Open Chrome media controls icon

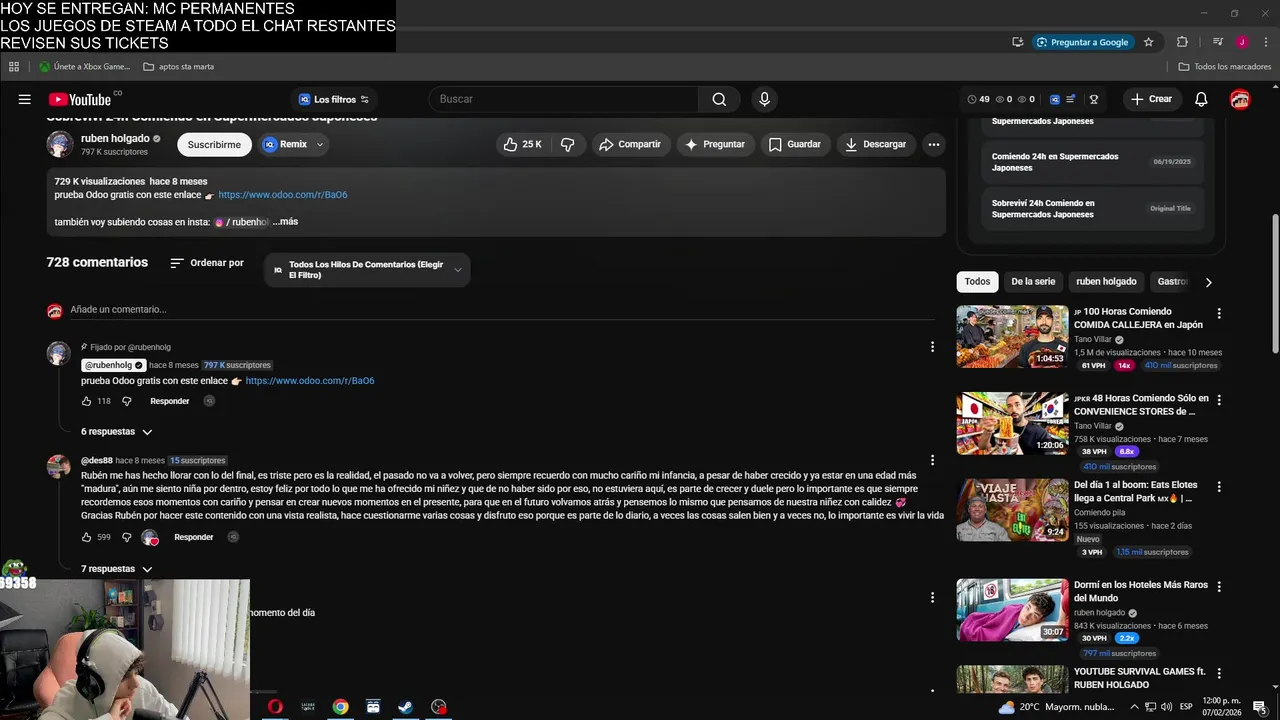(x=1218, y=42)
